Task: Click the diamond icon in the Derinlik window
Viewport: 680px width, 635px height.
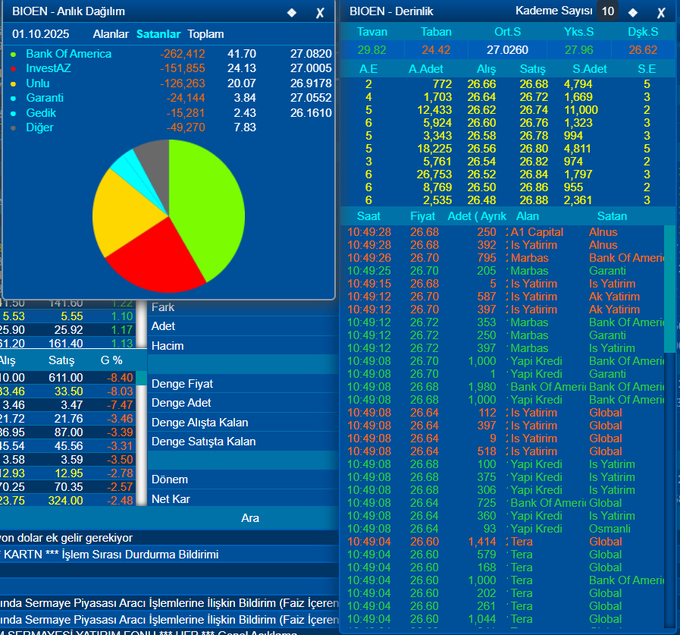Action: [633, 13]
